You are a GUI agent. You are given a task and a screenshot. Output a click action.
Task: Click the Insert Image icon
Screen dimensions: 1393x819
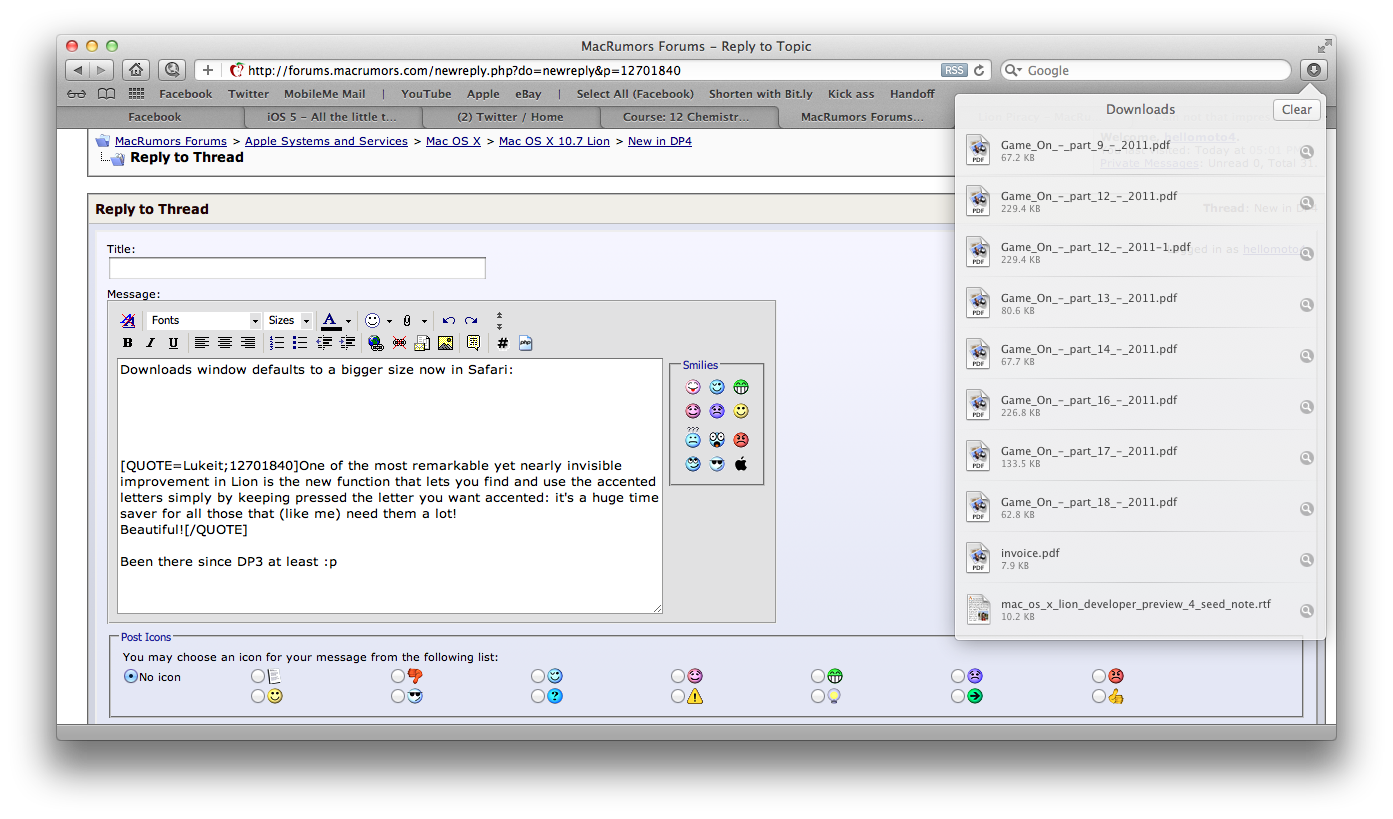click(445, 343)
